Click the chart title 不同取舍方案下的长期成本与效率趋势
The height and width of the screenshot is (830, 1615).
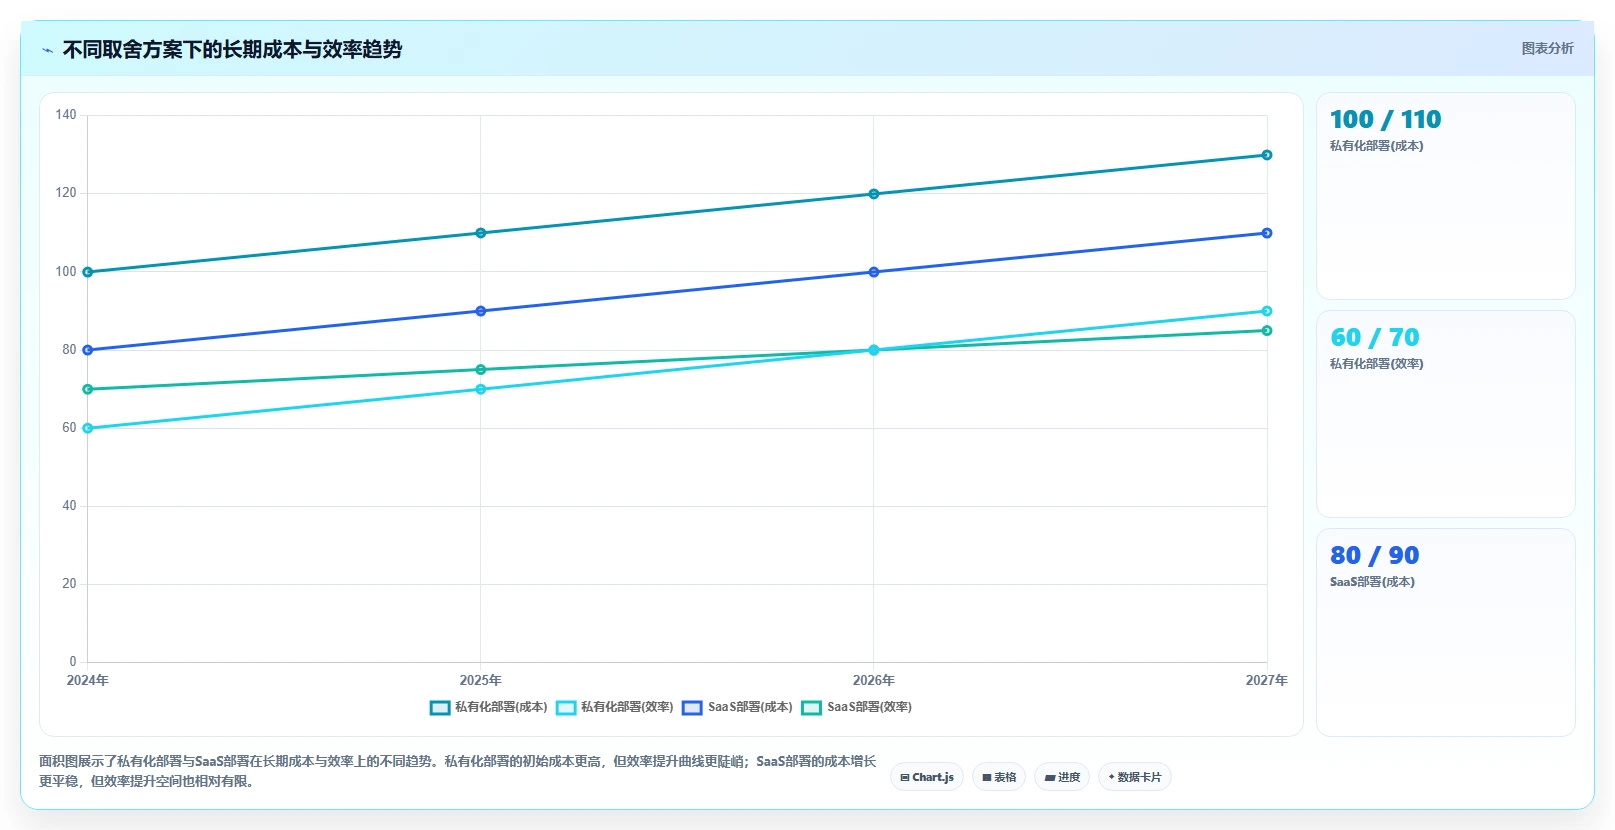coord(232,49)
